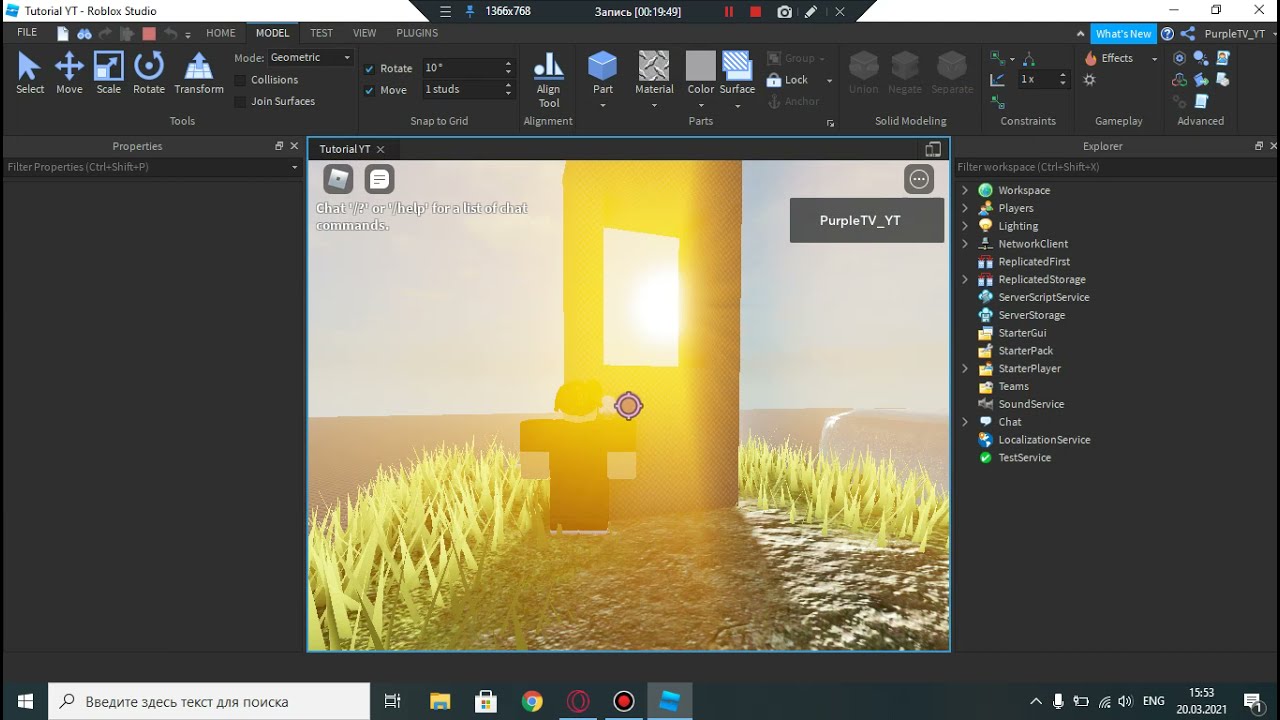Expand the Lighting node
The image size is (1280, 720).
[x=965, y=226]
